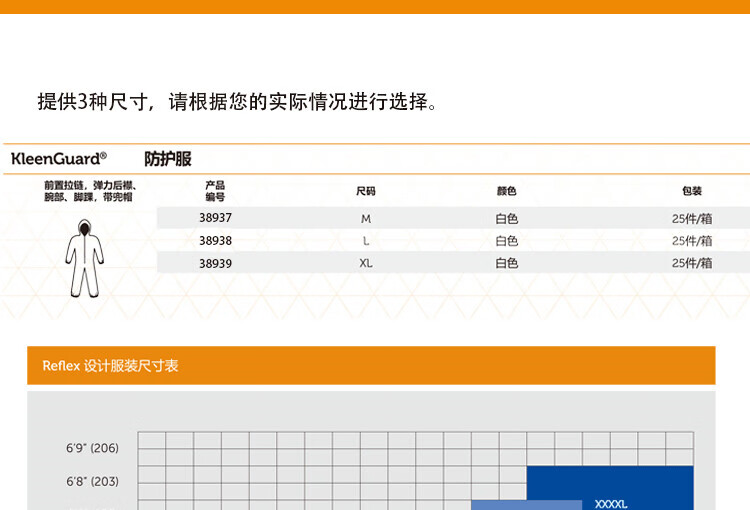Choose size M in the size column
Screen dimensions: 750x510
(366, 218)
